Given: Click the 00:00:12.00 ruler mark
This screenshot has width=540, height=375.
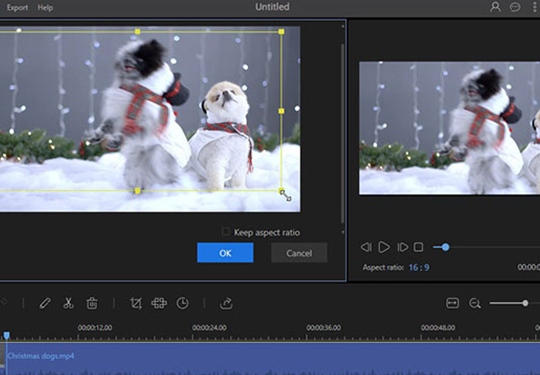Looking at the screenshot, I should tap(95, 327).
